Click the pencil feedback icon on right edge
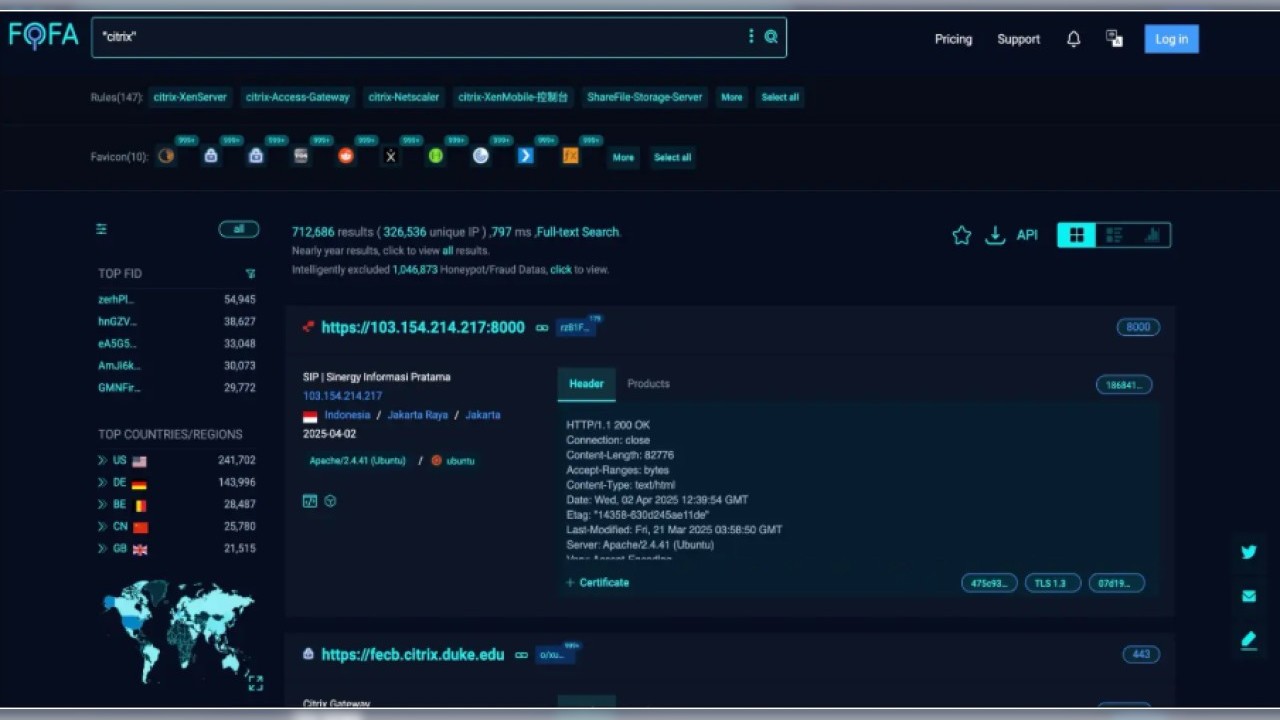Screen dimensions: 1280x720 1248,640
